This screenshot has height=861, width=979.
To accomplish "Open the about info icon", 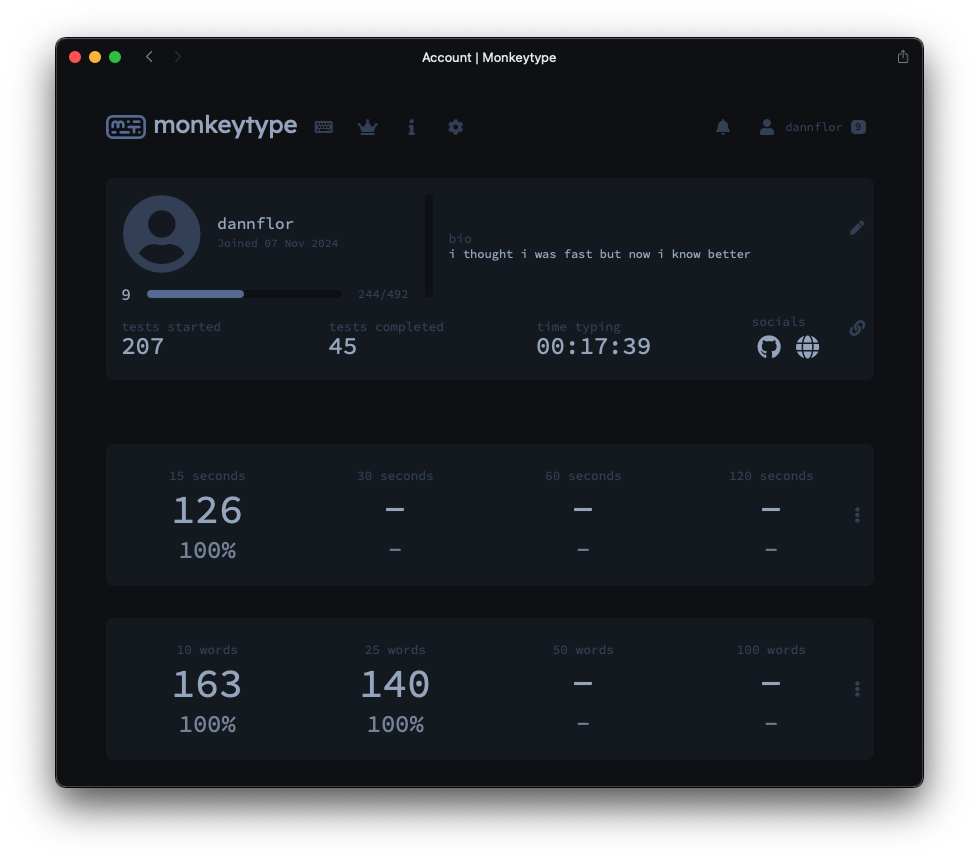I will 411,127.
